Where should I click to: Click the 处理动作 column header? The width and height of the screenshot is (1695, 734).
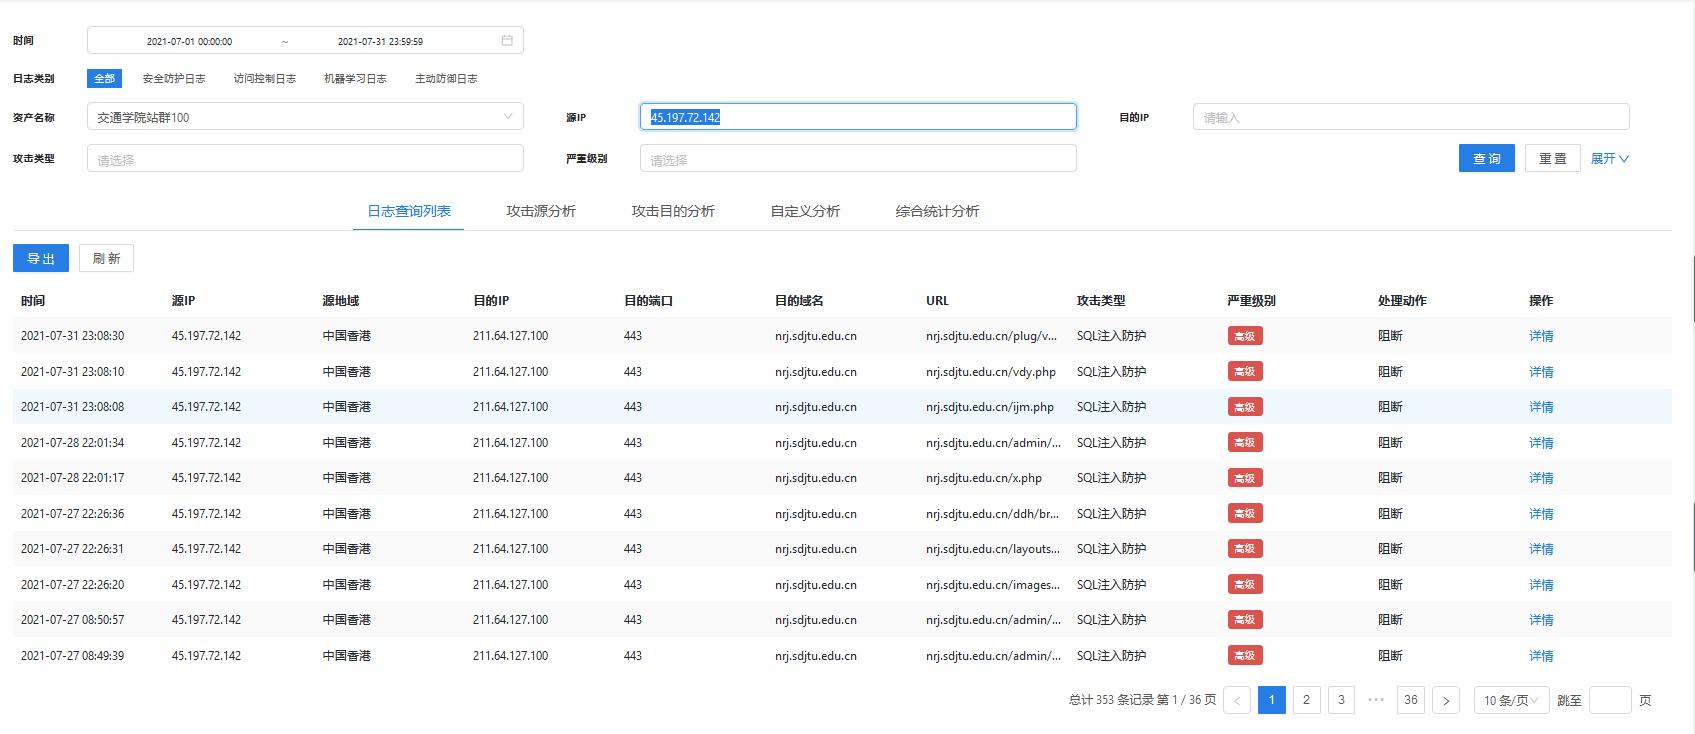pyautogui.click(x=1402, y=301)
